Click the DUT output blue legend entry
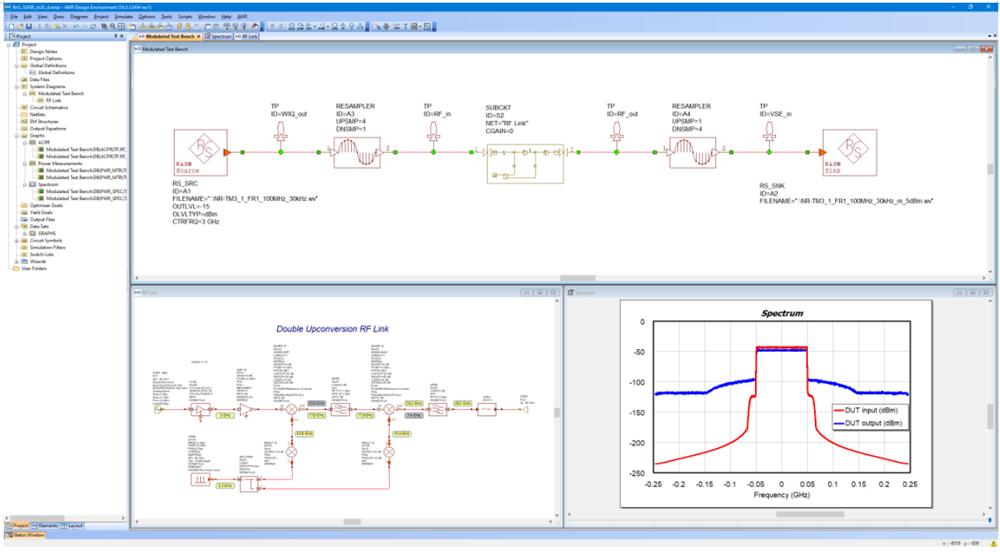This screenshot has width=1000, height=552. pos(870,423)
